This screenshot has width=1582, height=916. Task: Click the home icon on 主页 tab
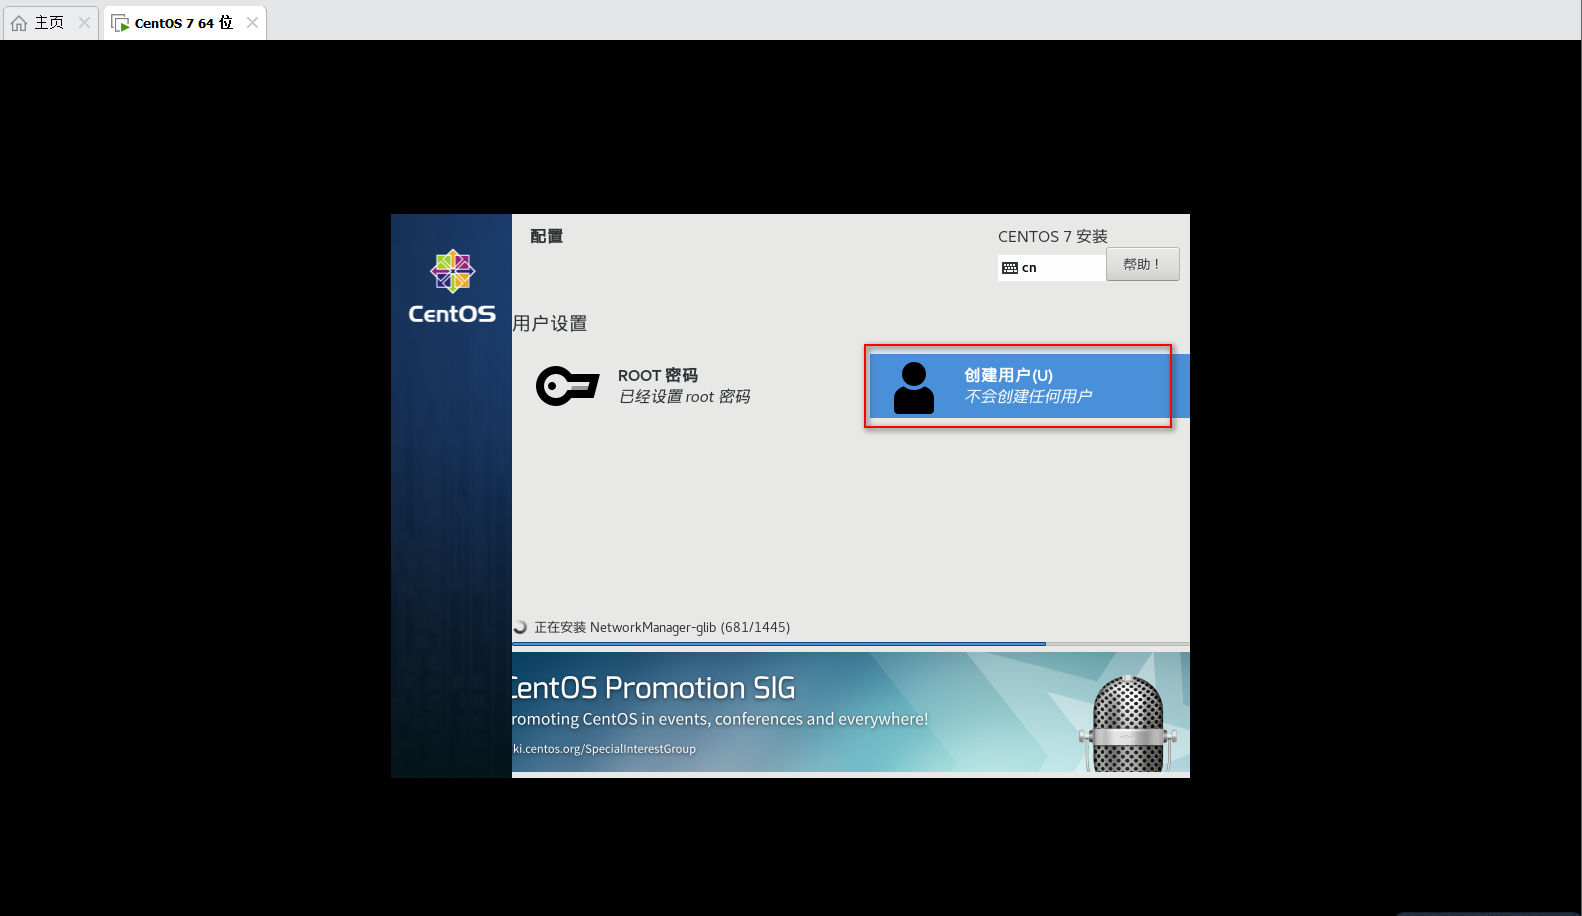click(x=19, y=23)
